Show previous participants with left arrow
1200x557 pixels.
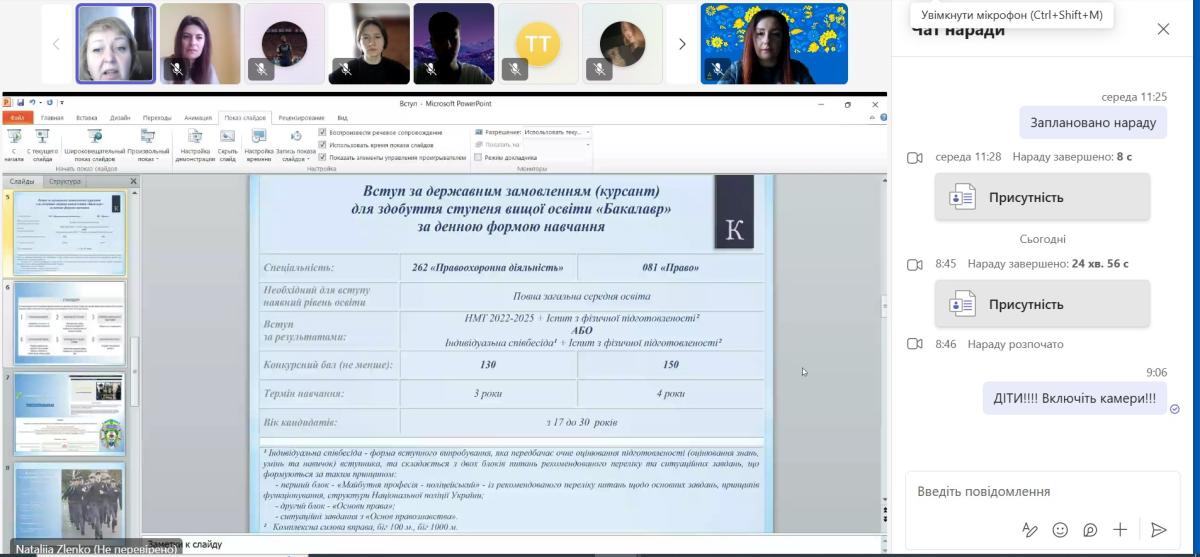tap(56, 44)
